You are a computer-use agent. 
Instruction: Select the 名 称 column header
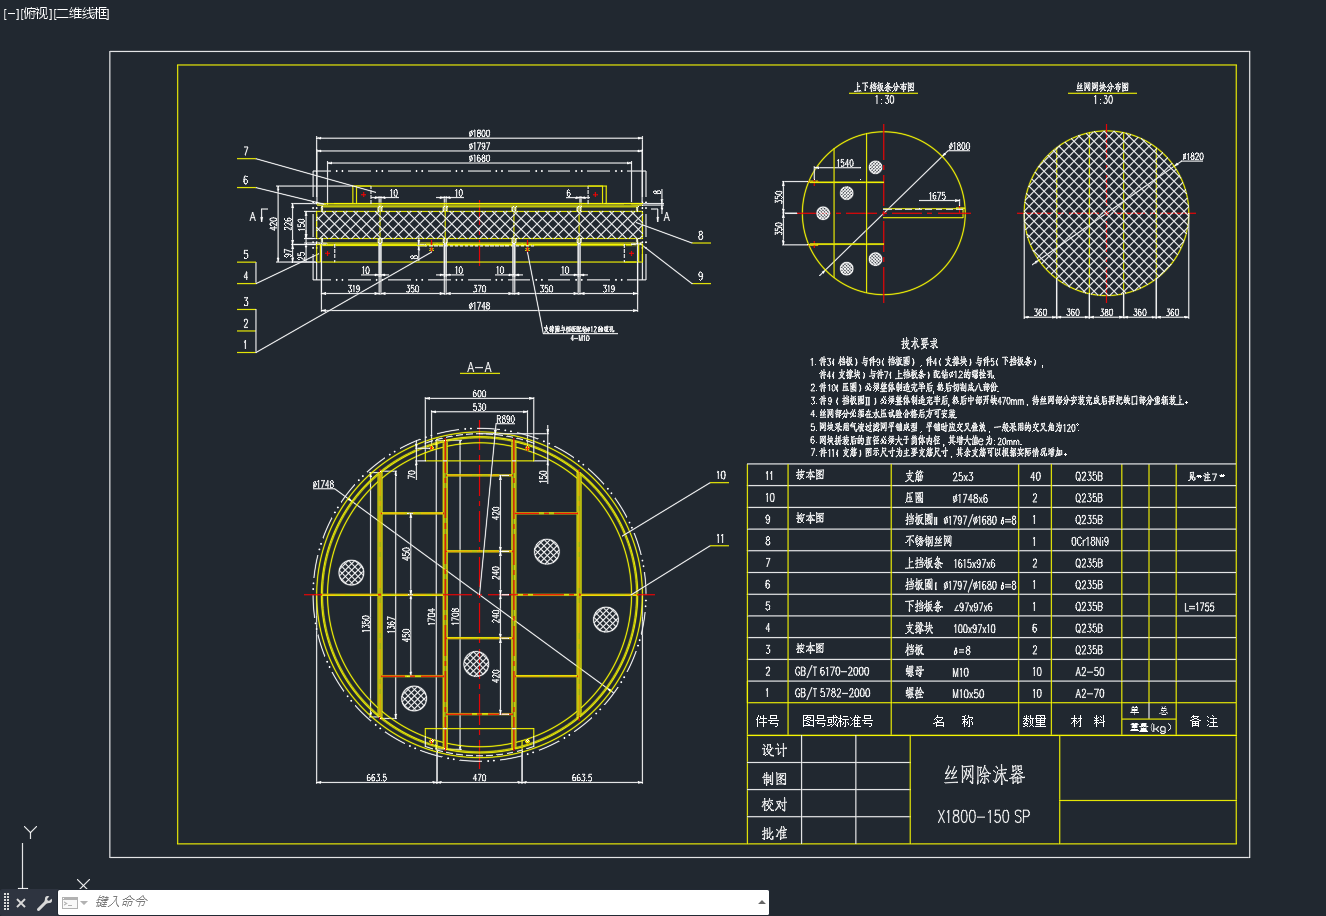click(954, 721)
